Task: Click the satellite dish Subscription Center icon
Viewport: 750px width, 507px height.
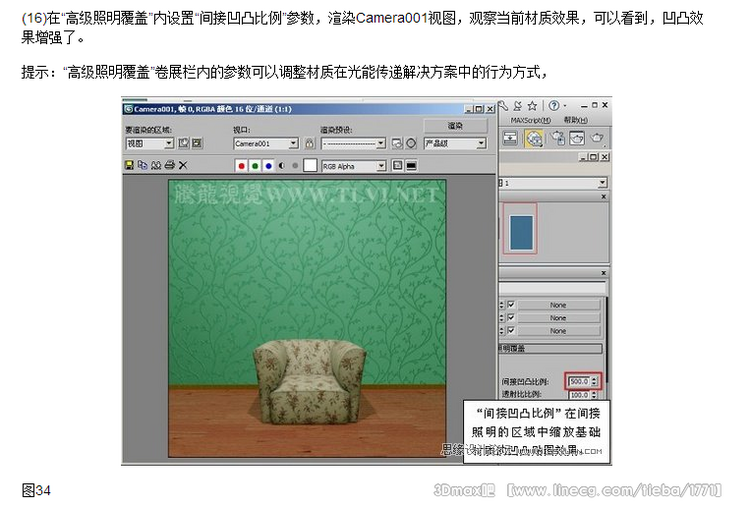Action: [518, 105]
